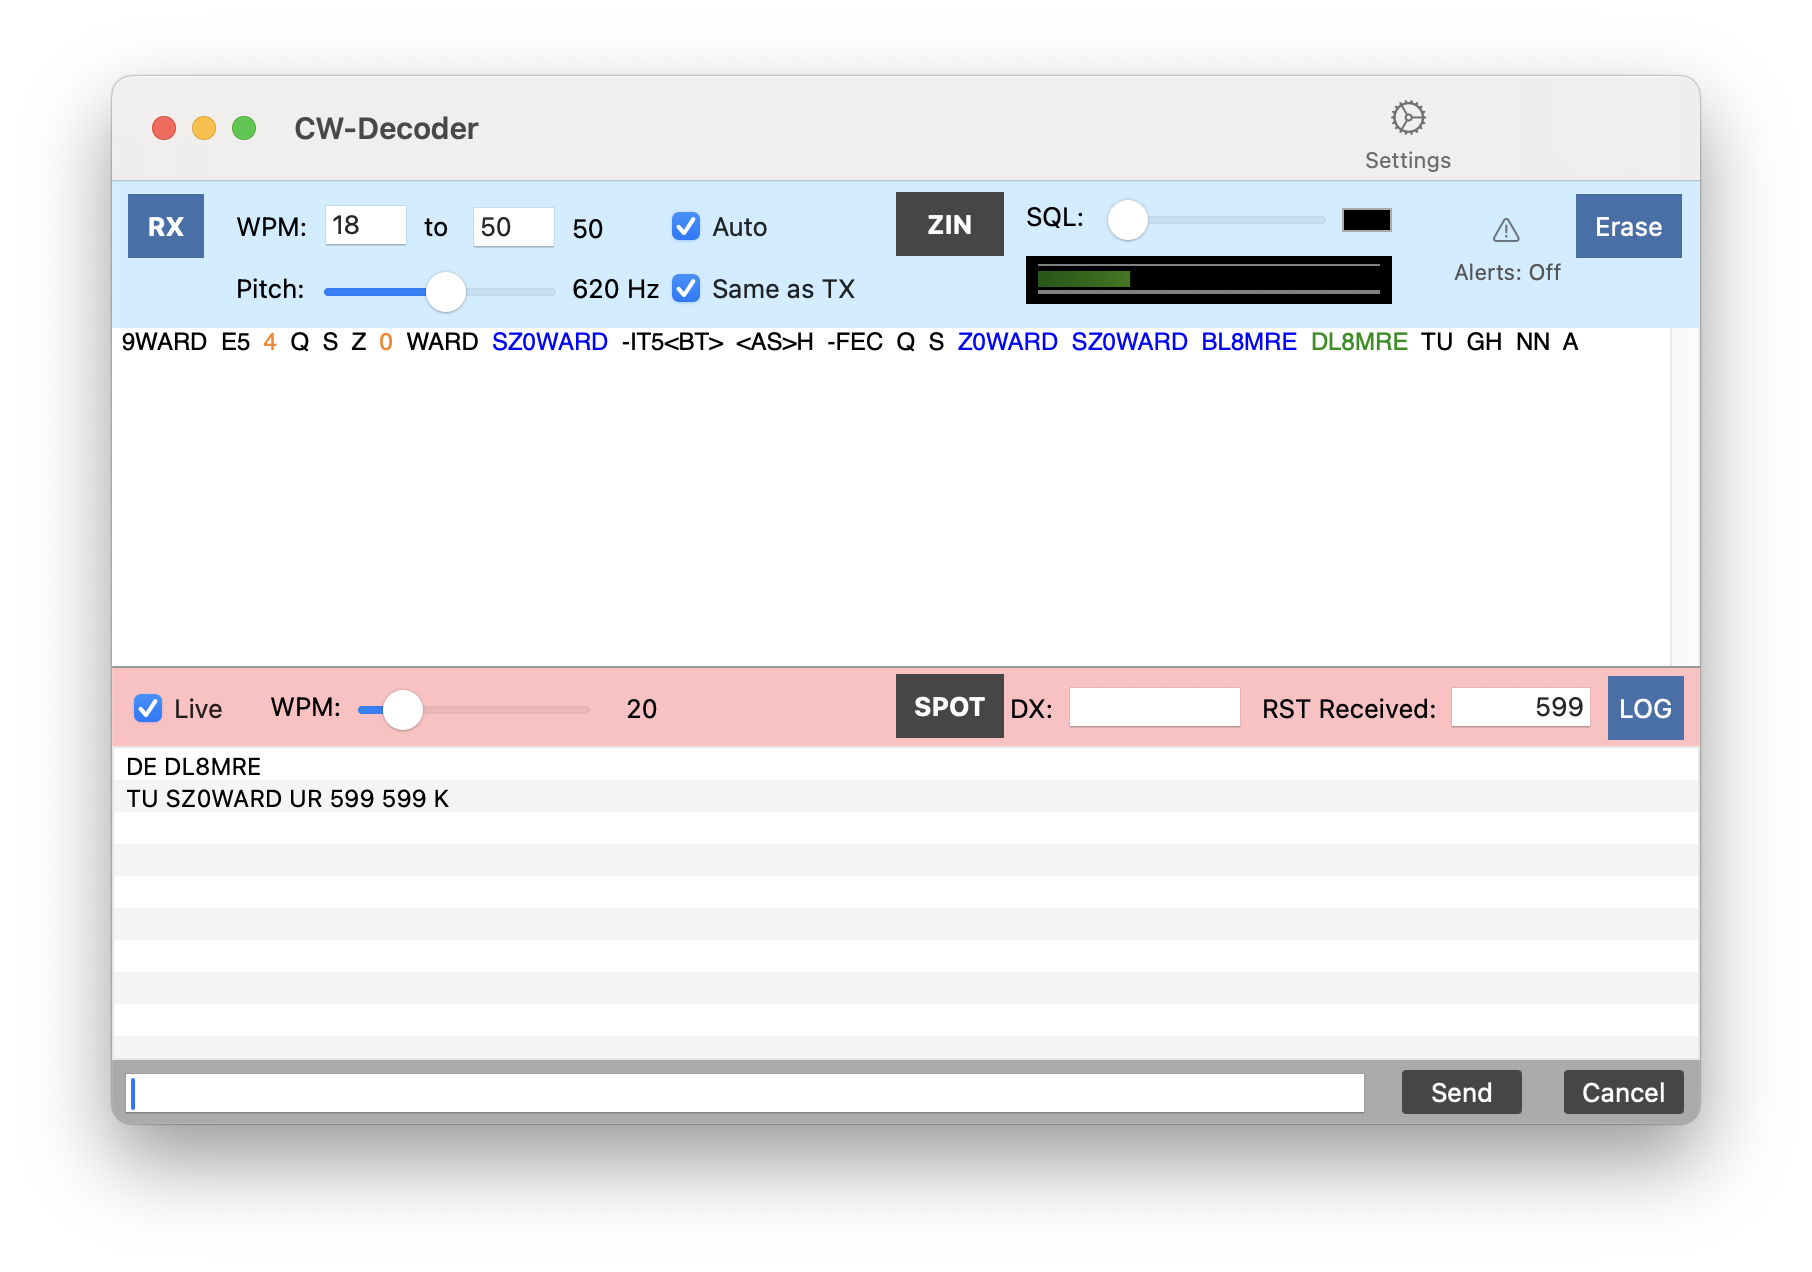The width and height of the screenshot is (1812, 1272).
Task: Toggle the Live checkbox
Action: (x=148, y=708)
